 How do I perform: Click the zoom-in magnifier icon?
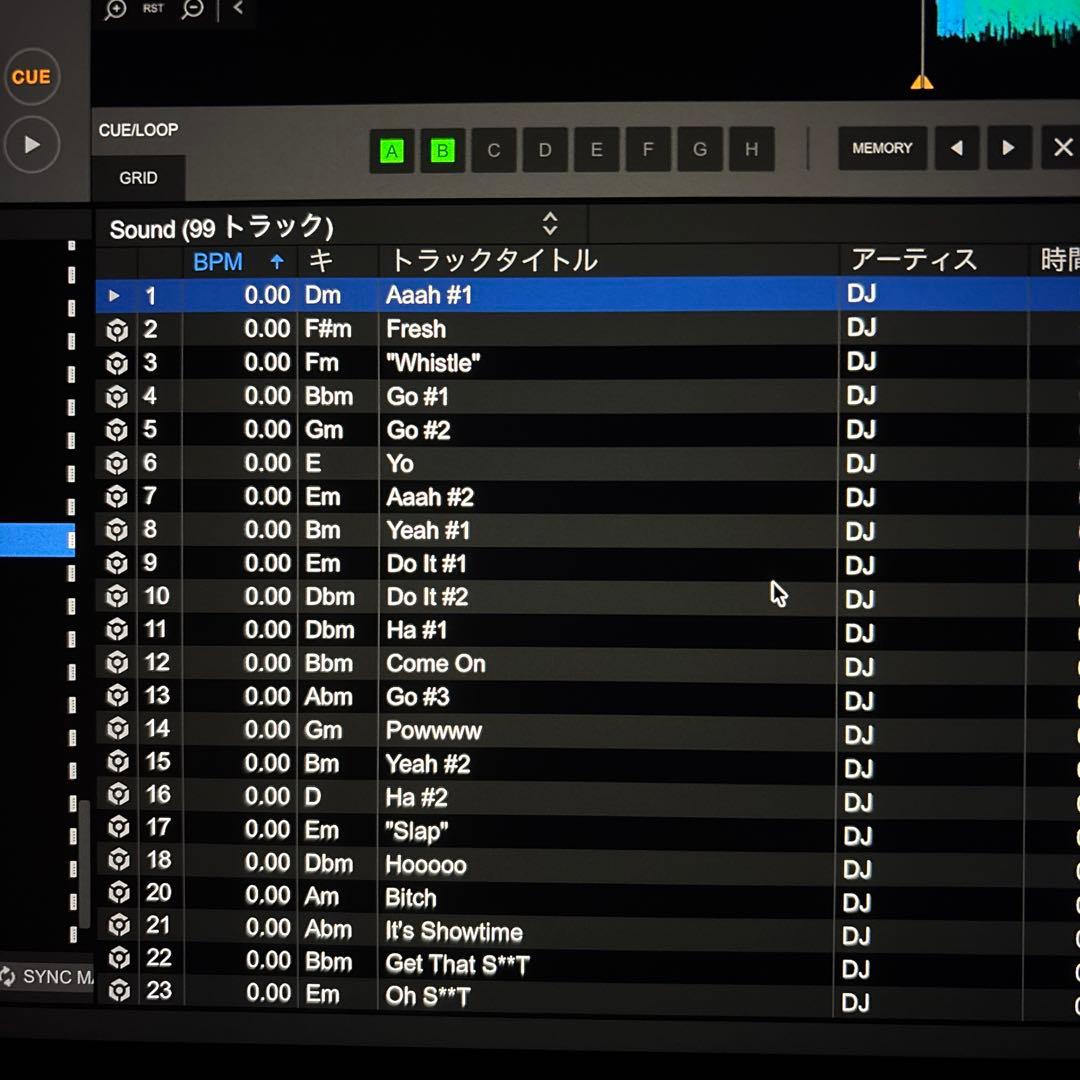point(114,10)
